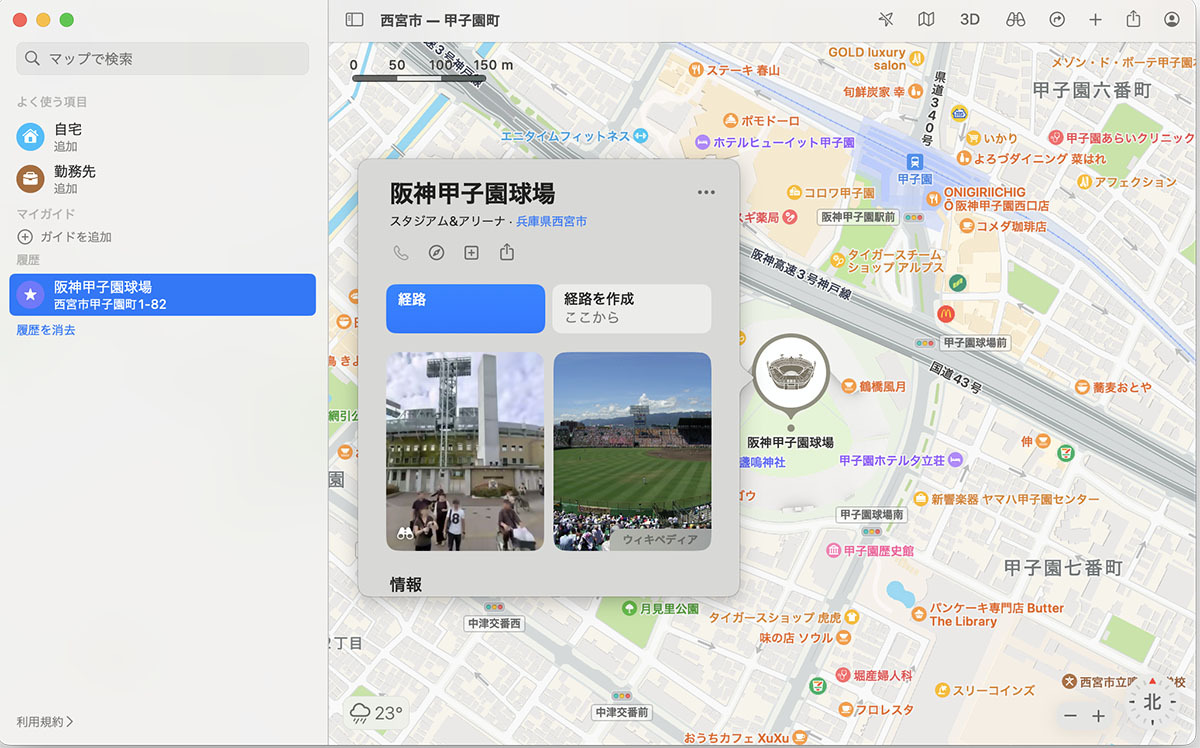Image resolution: width=1200 pixels, height=748 pixels.
Task: Select 味の店 ソウル restaurant marker
Action: (x=845, y=638)
